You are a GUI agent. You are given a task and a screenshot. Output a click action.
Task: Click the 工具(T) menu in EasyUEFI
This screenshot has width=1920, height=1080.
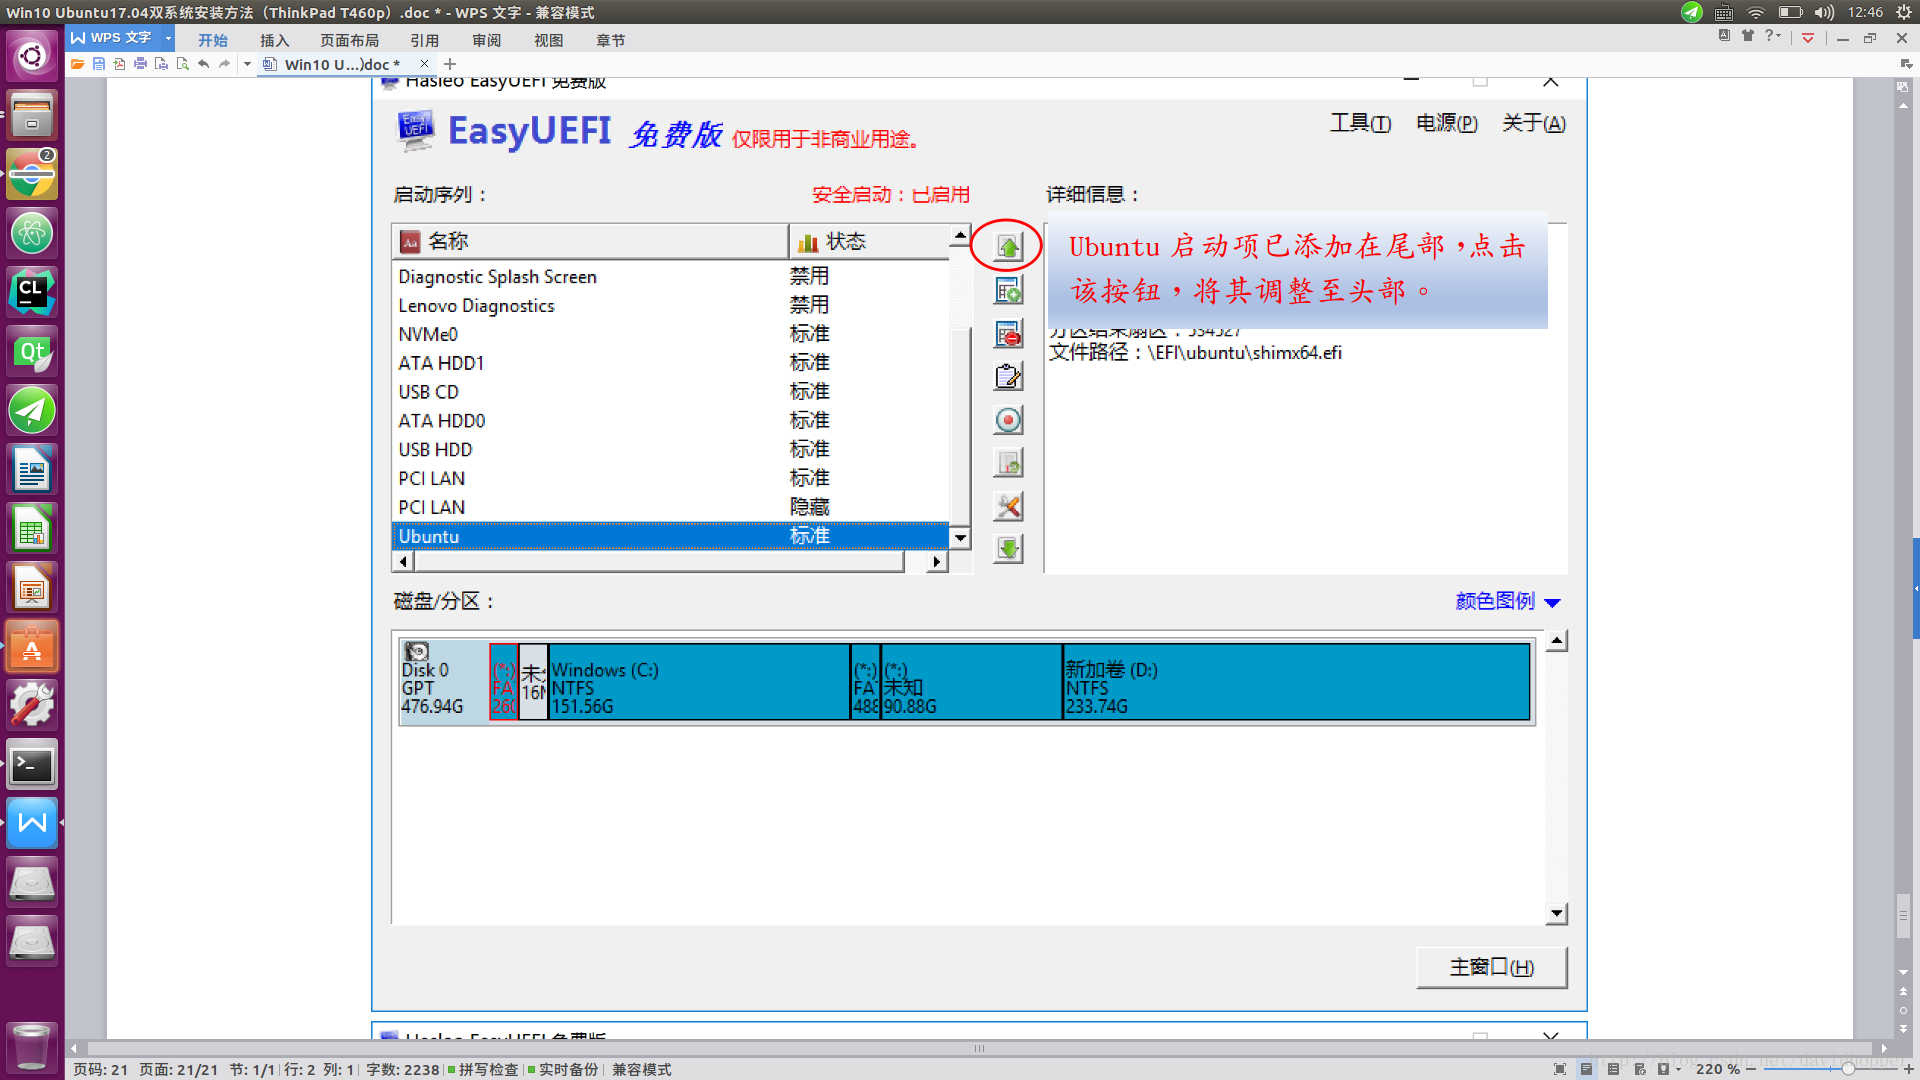click(1360, 123)
